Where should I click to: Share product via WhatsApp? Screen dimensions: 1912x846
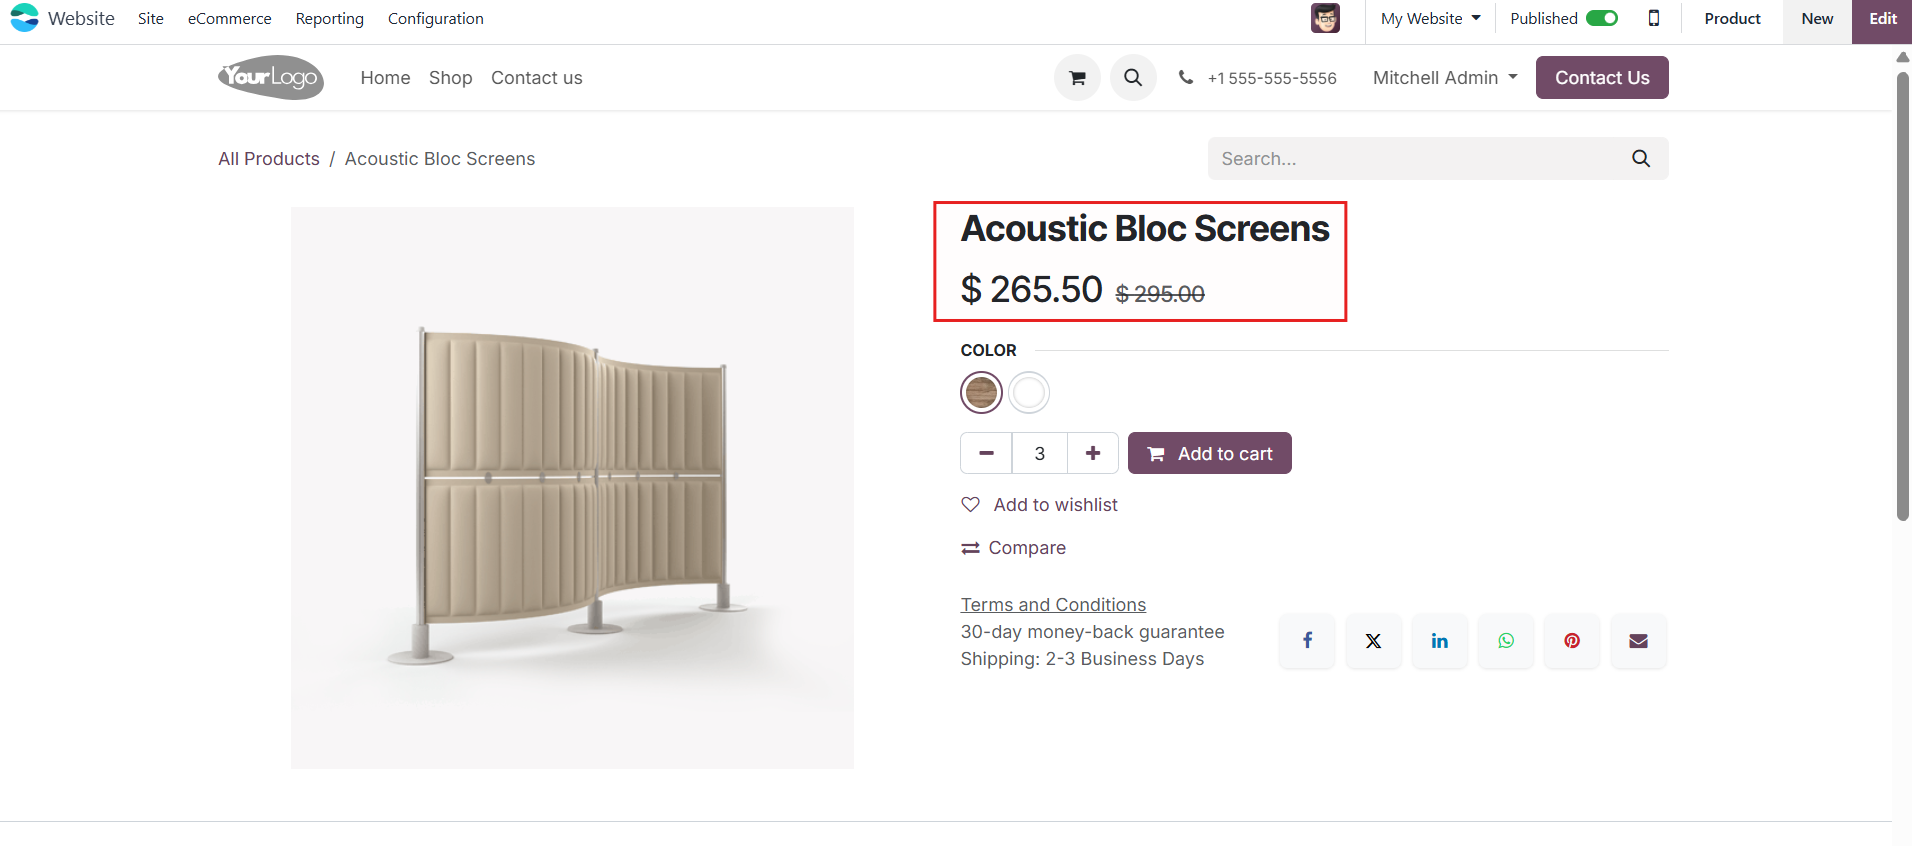(x=1506, y=641)
